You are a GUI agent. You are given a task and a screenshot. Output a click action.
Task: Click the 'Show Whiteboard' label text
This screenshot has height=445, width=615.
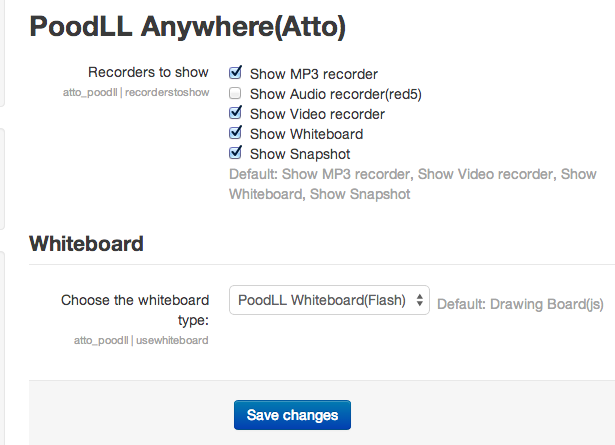(306, 134)
